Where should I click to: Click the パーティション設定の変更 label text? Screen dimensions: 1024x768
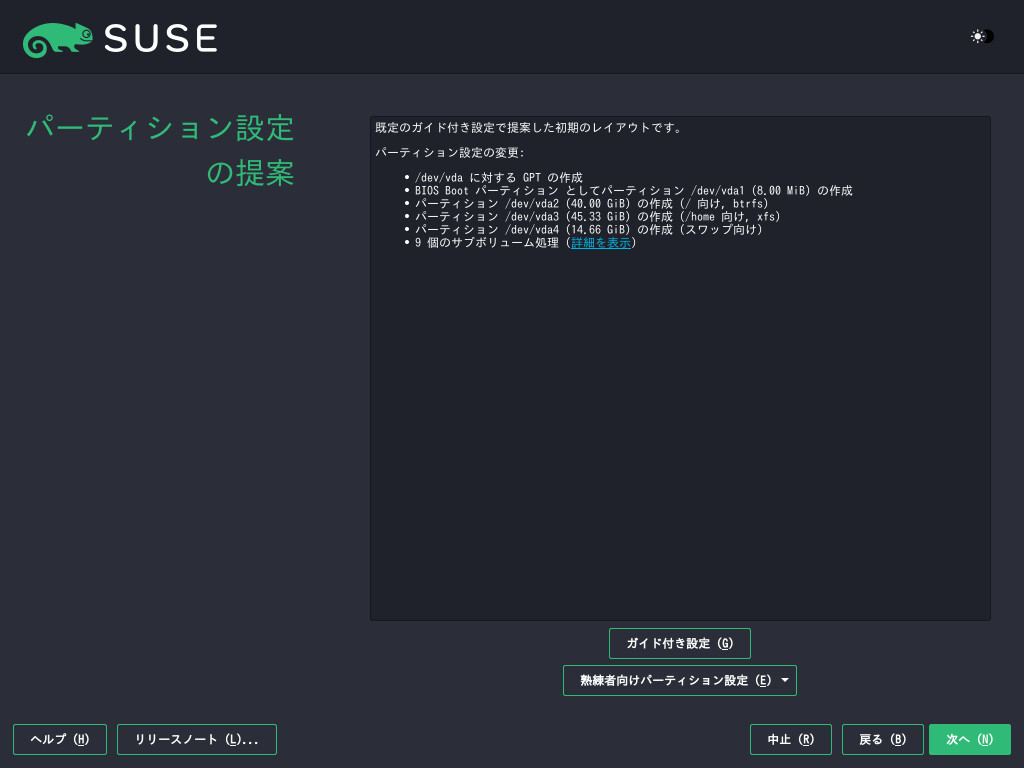pyautogui.click(x=449, y=153)
